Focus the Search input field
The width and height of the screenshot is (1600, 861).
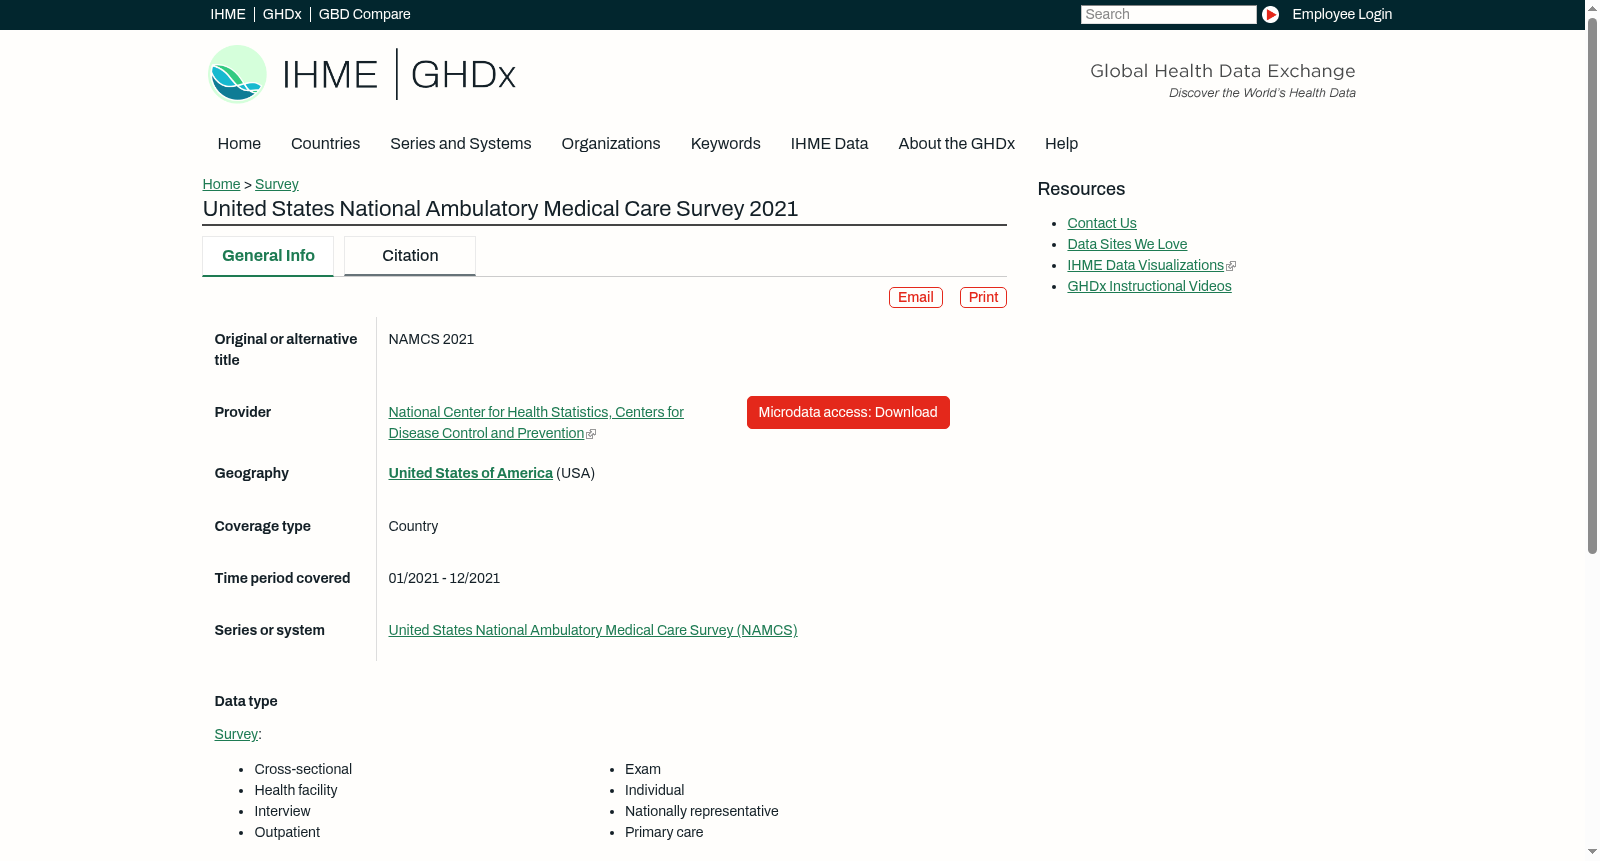[1168, 14]
